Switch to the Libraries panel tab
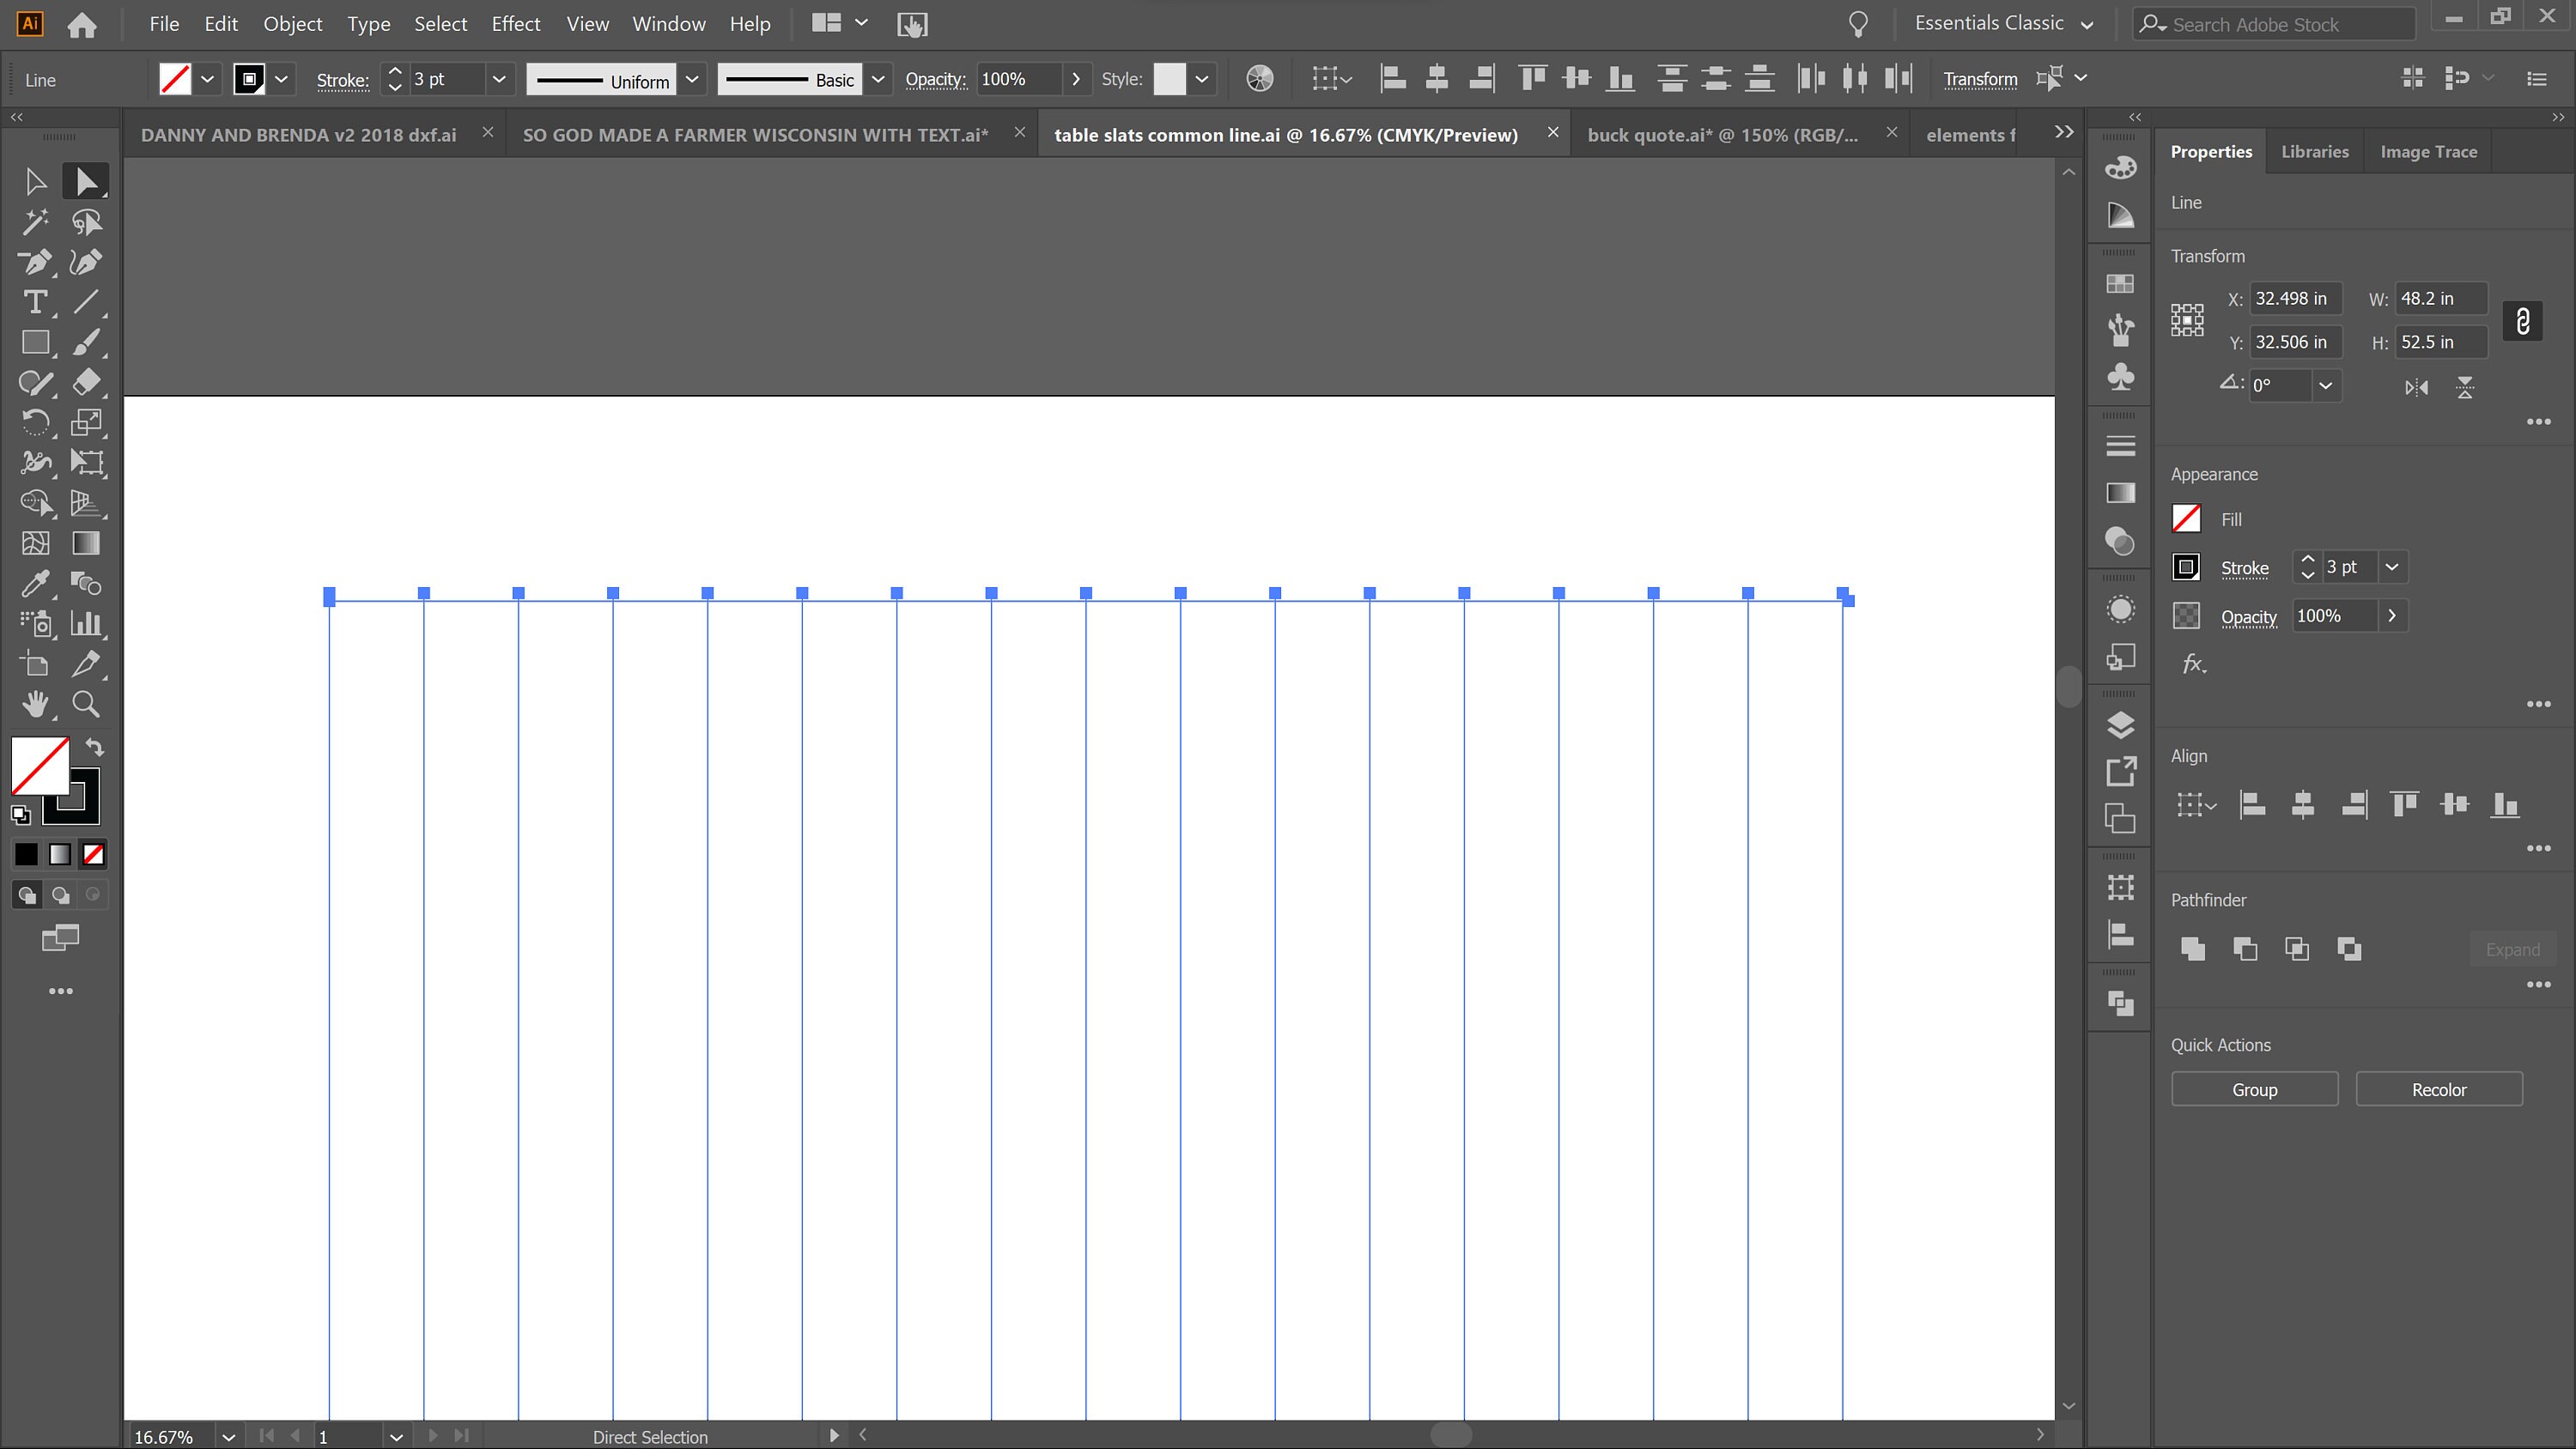The image size is (2576, 1449). (2315, 151)
